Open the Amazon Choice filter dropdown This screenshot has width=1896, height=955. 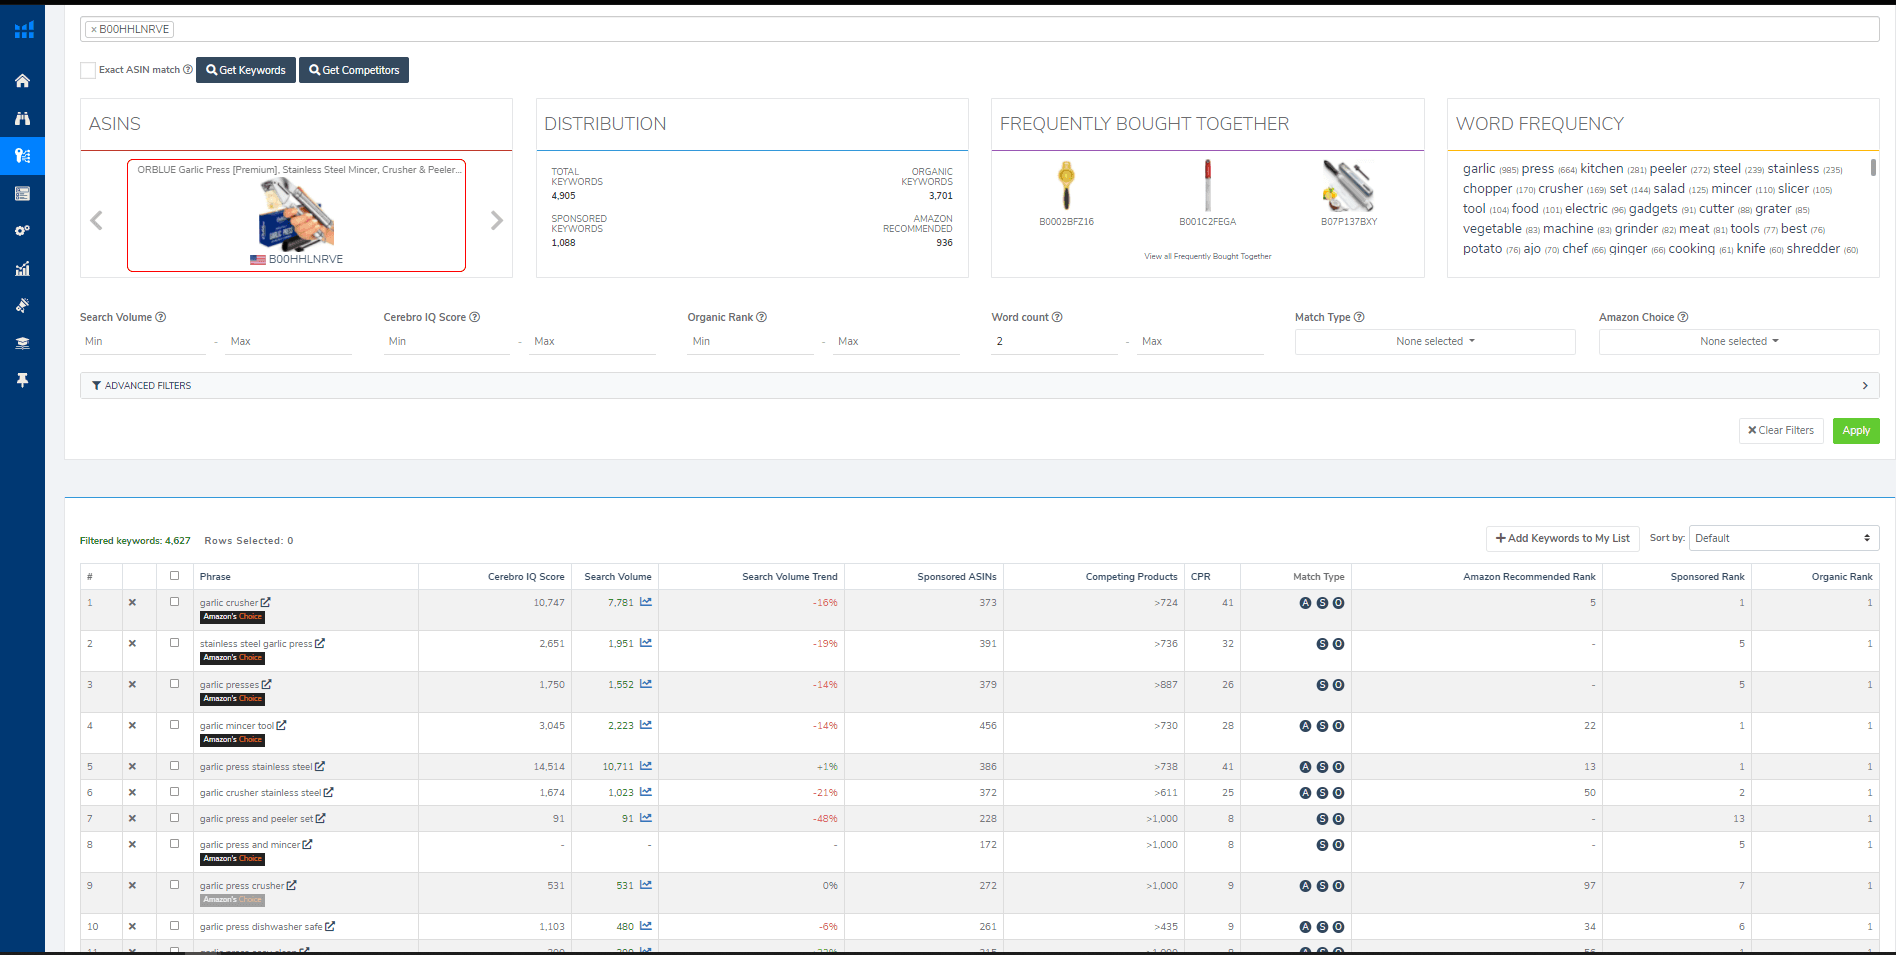point(1738,342)
